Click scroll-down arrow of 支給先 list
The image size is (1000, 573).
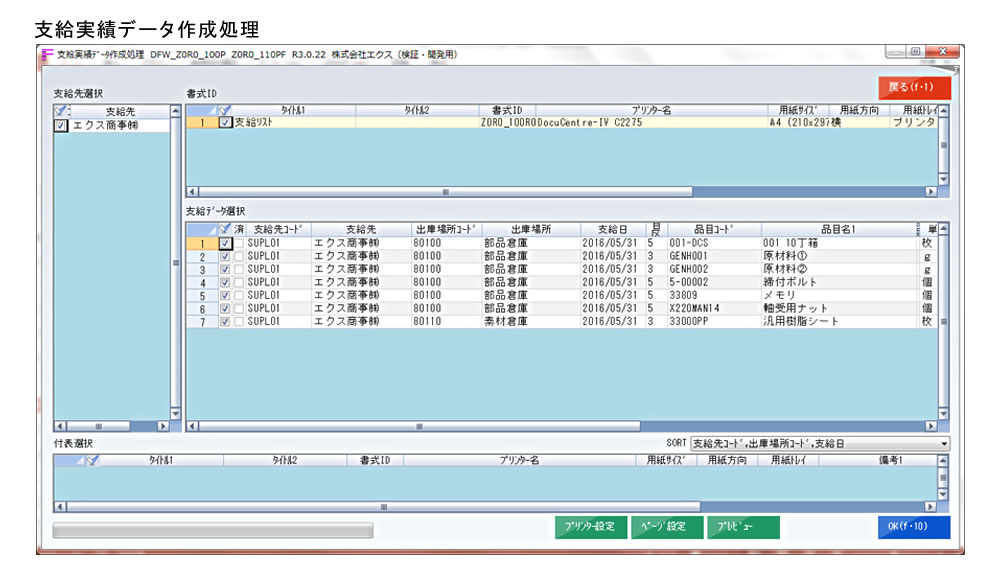pyautogui.click(x=175, y=413)
